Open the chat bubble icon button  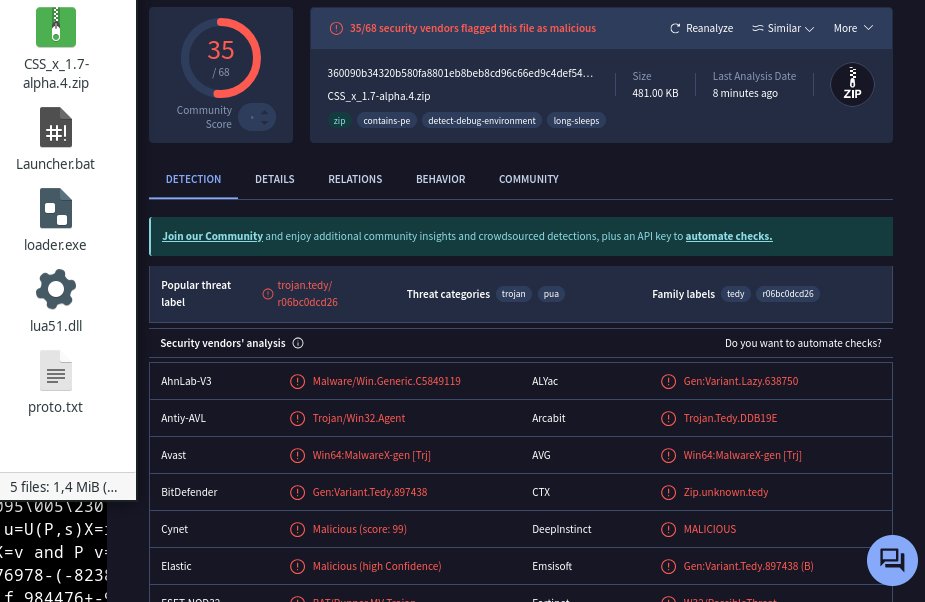tap(892, 560)
